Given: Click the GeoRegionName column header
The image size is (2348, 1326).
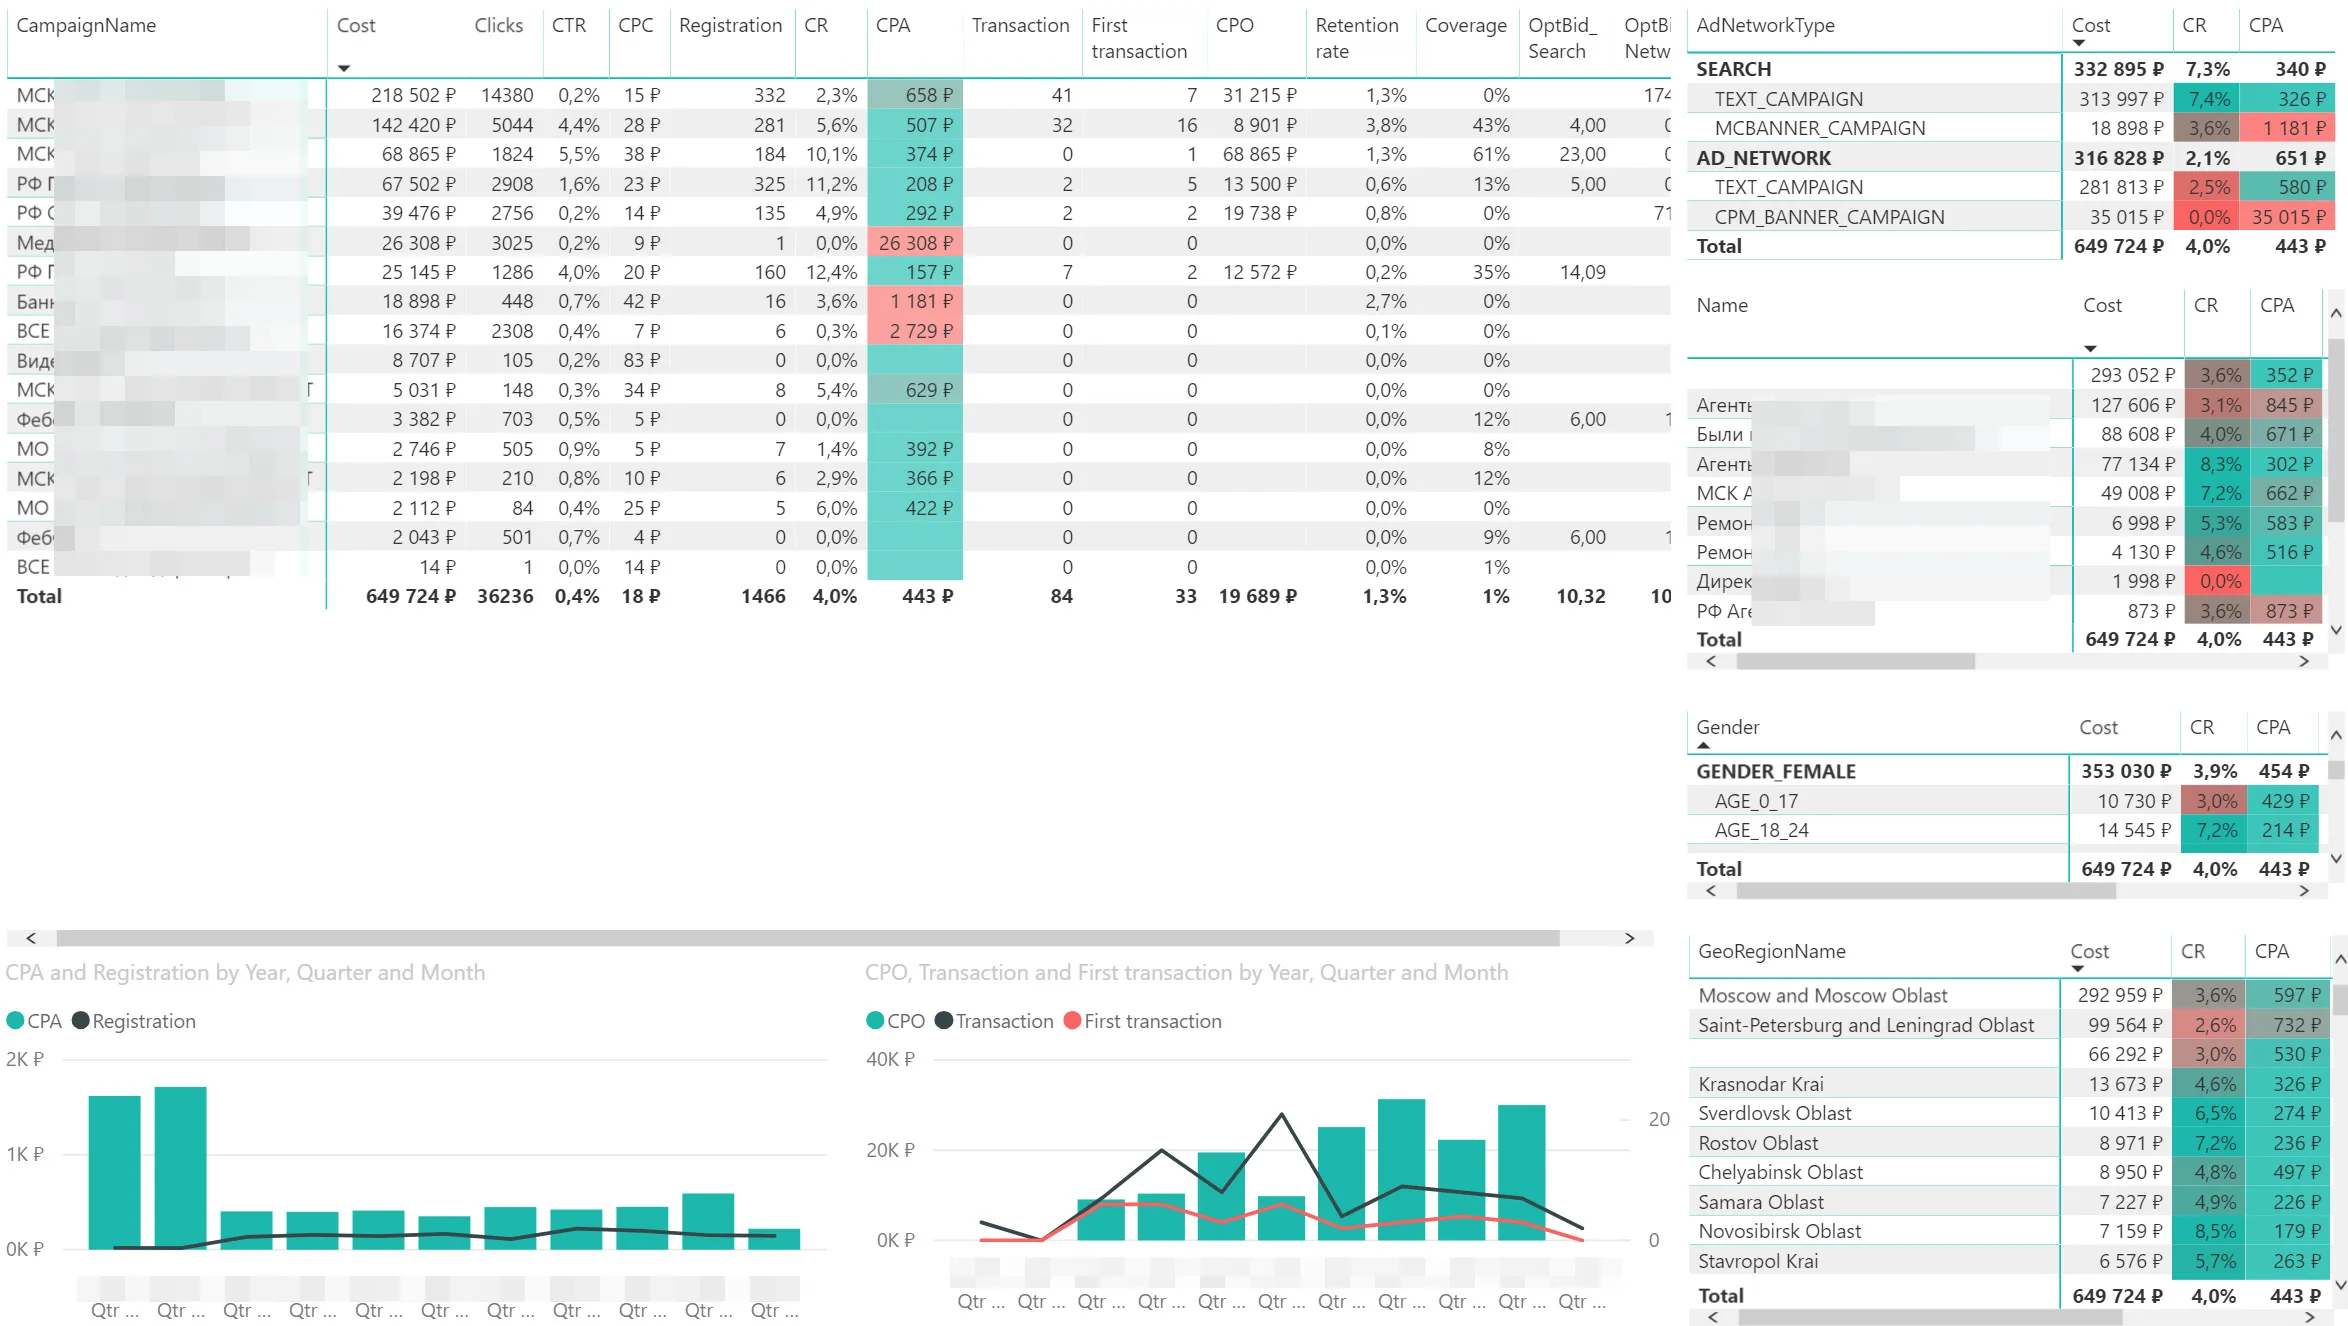Looking at the screenshot, I should (x=1771, y=951).
